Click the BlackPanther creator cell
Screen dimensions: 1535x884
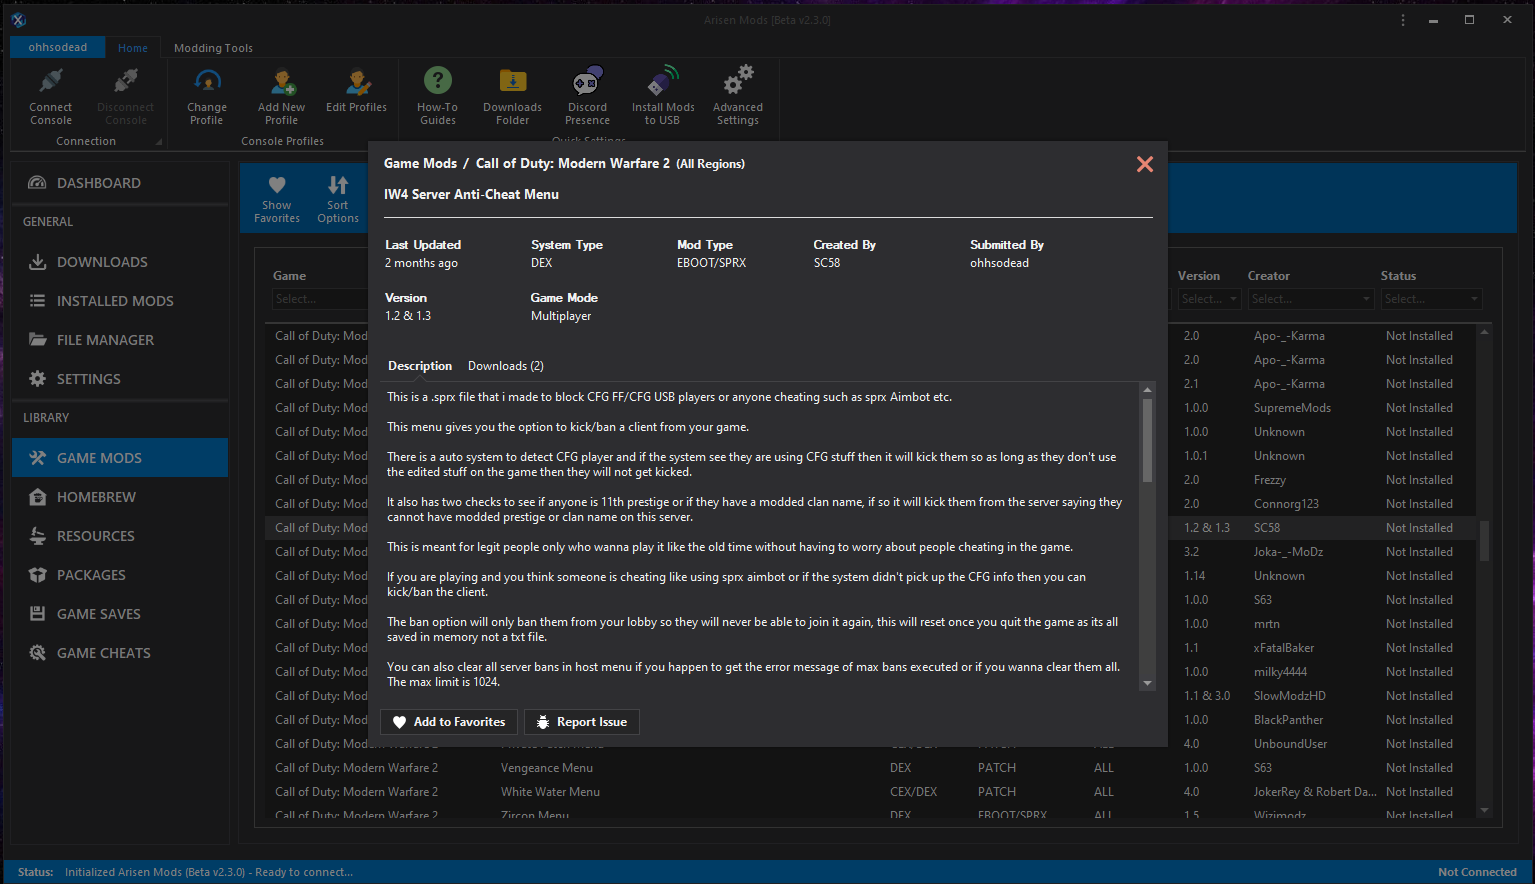point(1288,720)
